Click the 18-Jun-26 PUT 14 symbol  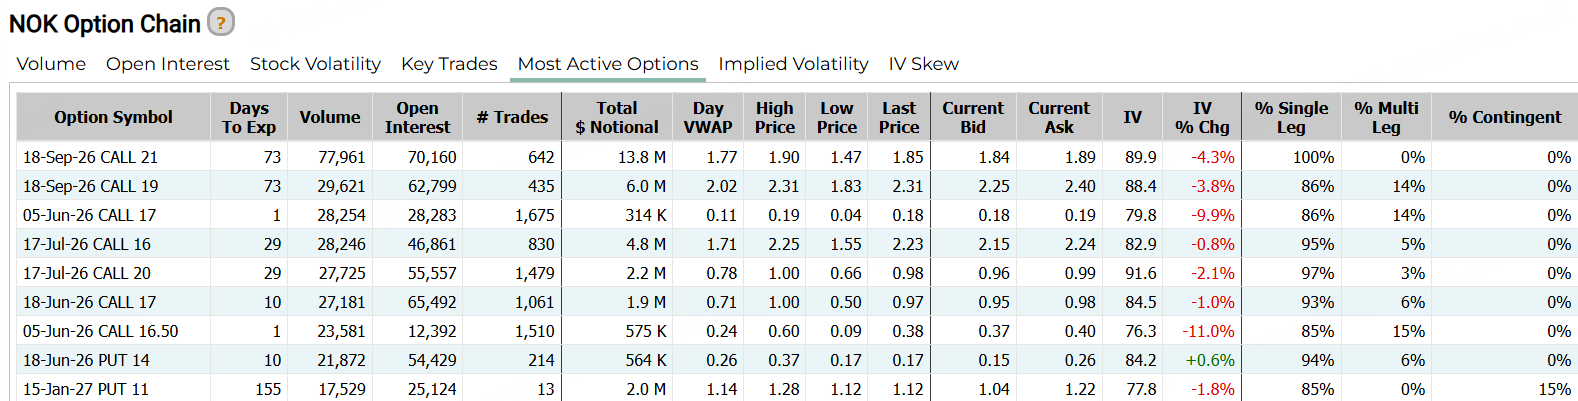coord(86,360)
